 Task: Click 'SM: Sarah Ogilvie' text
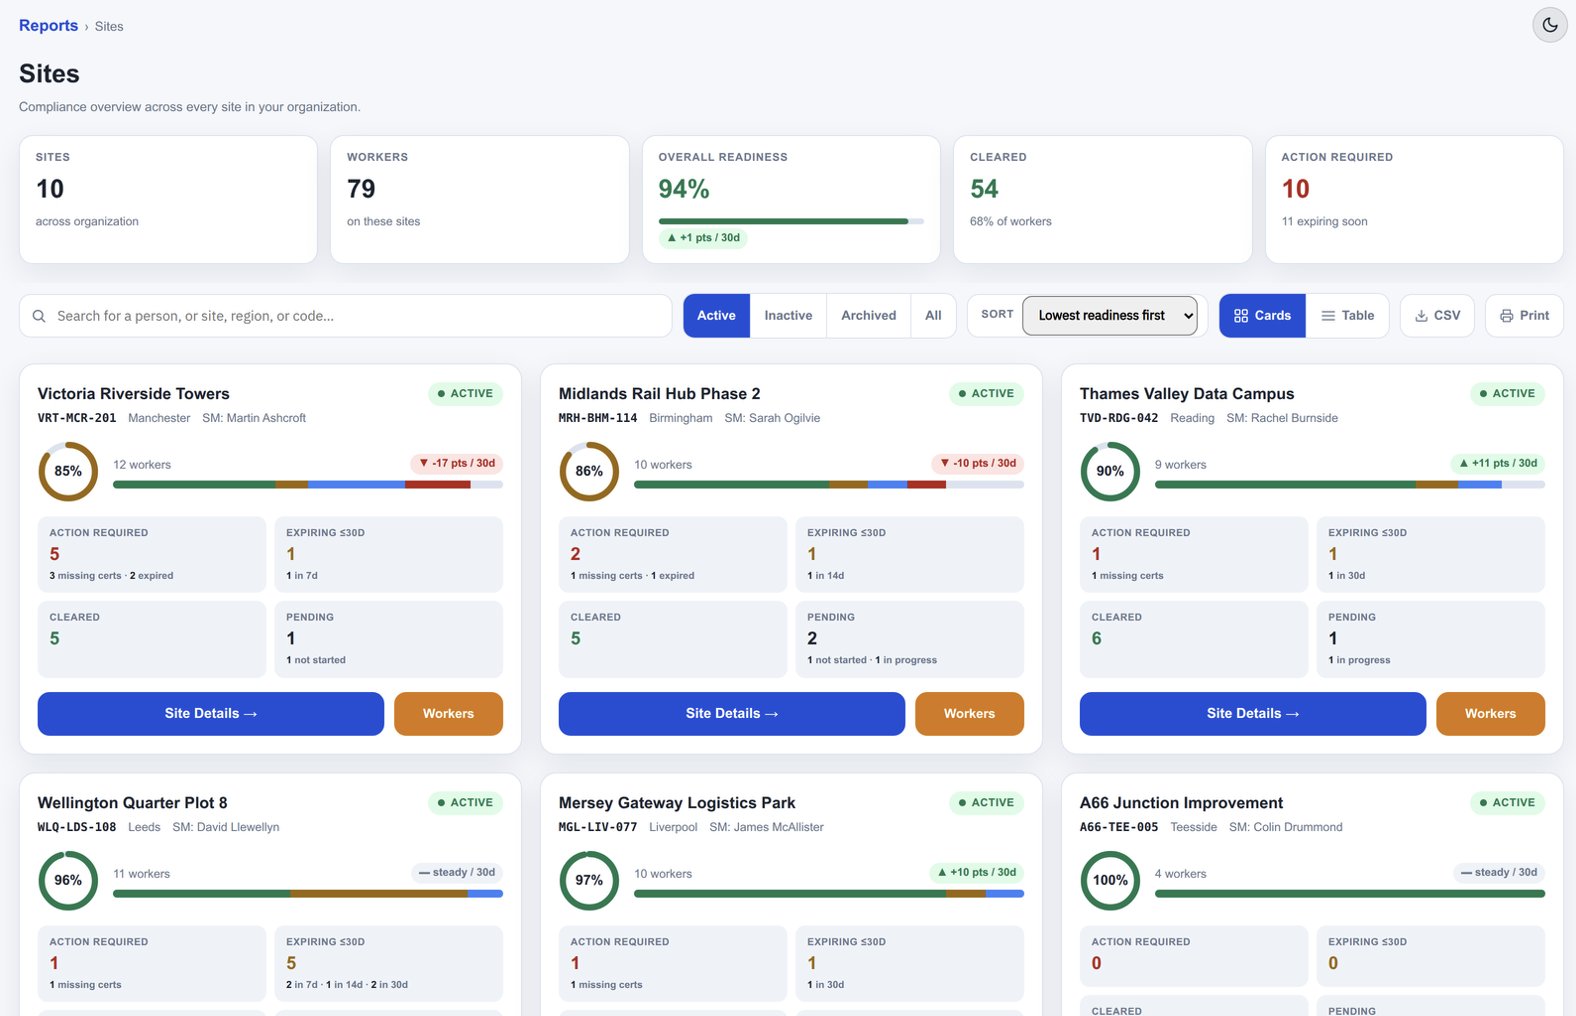click(772, 418)
